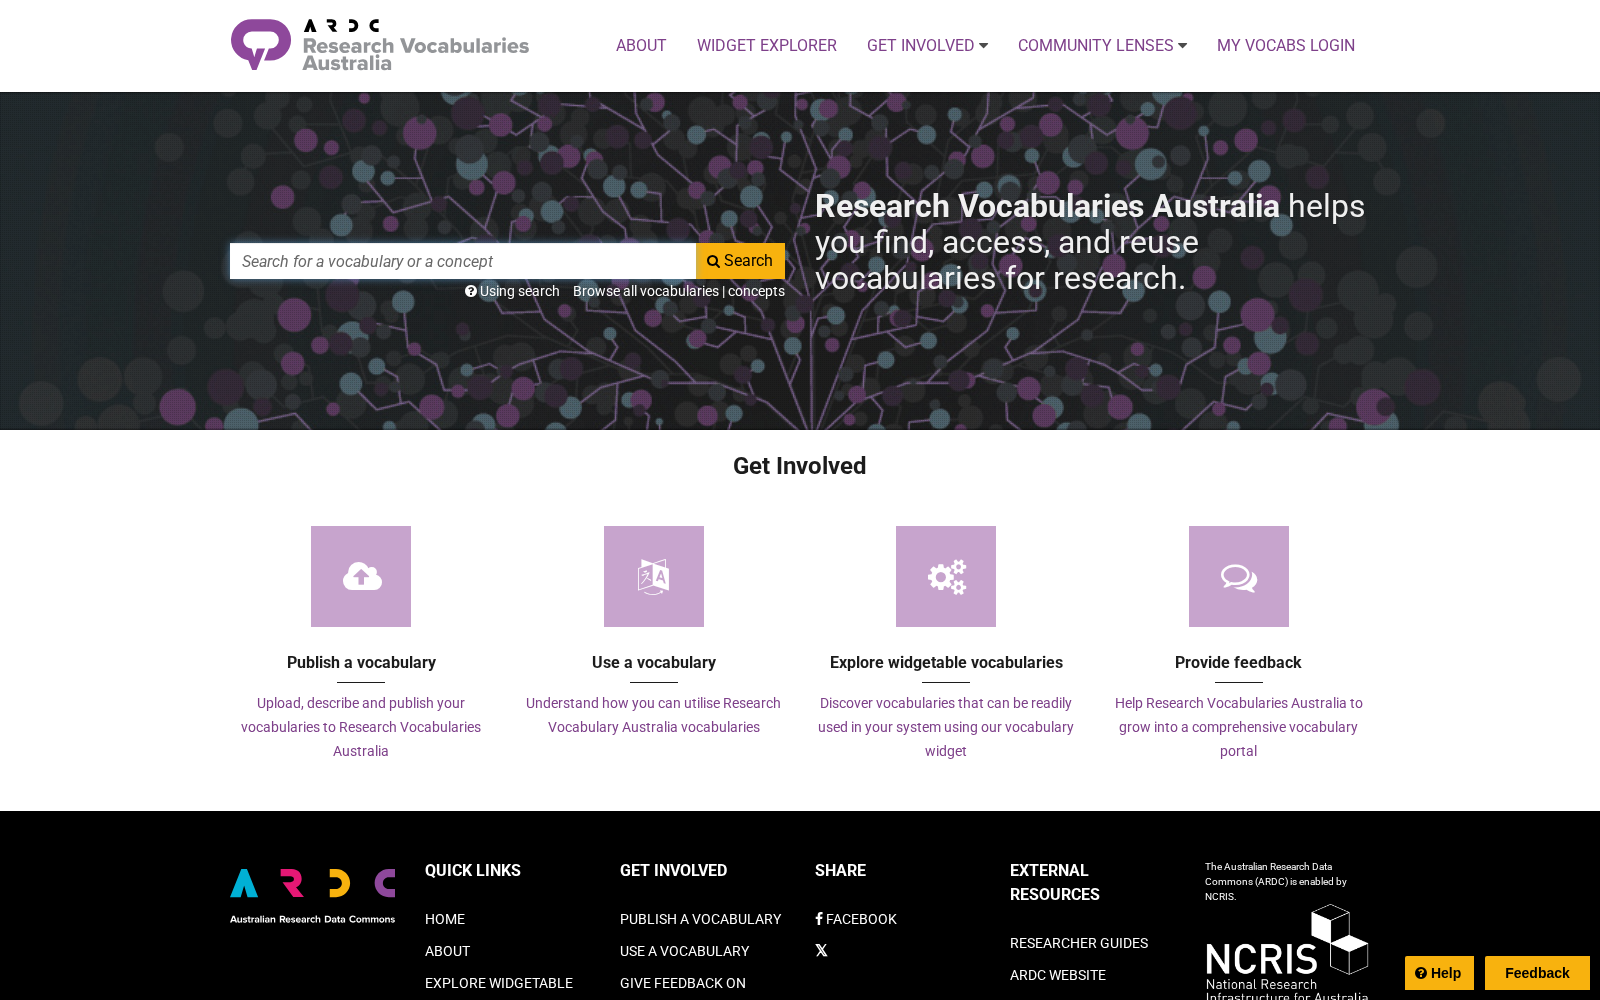Click 'Discover vocabularies that can be readily' text
This screenshot has width=1600, height=1000.
tap(946, 727)
